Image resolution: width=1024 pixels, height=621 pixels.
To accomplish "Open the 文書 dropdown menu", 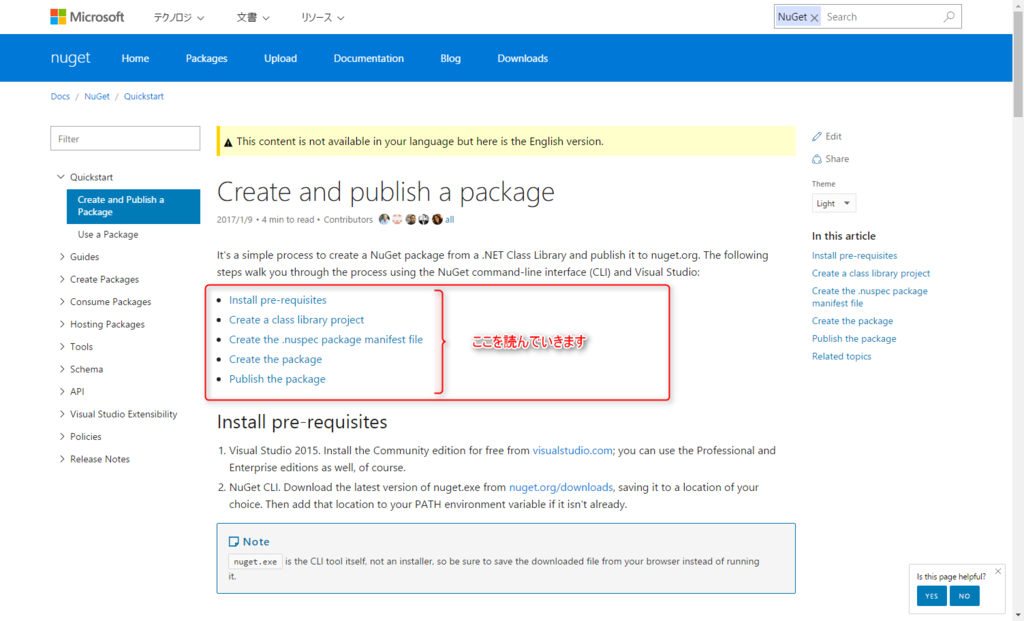I will click(253, 18).
